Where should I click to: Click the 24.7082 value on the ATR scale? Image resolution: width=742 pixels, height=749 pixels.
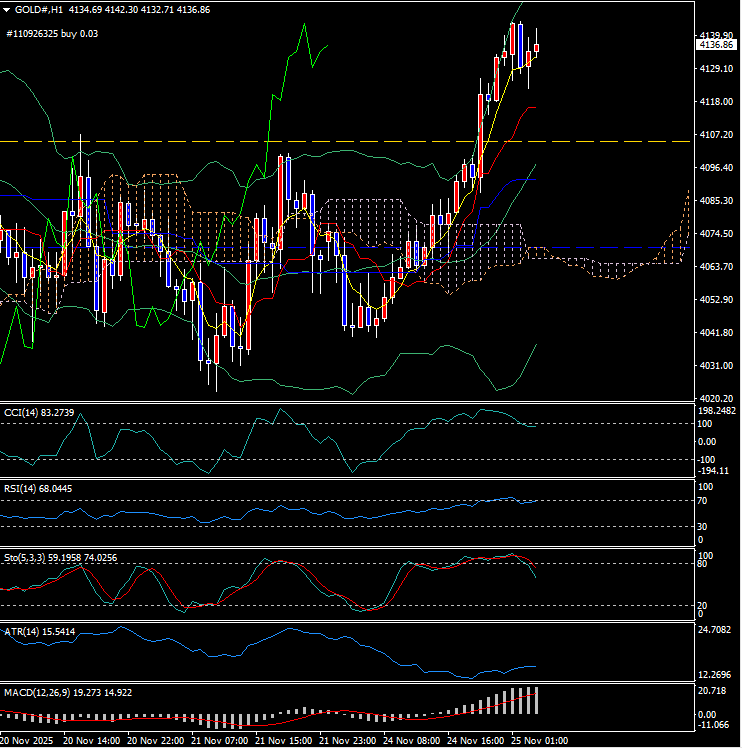pyautogui.click(x=717, y=631)
